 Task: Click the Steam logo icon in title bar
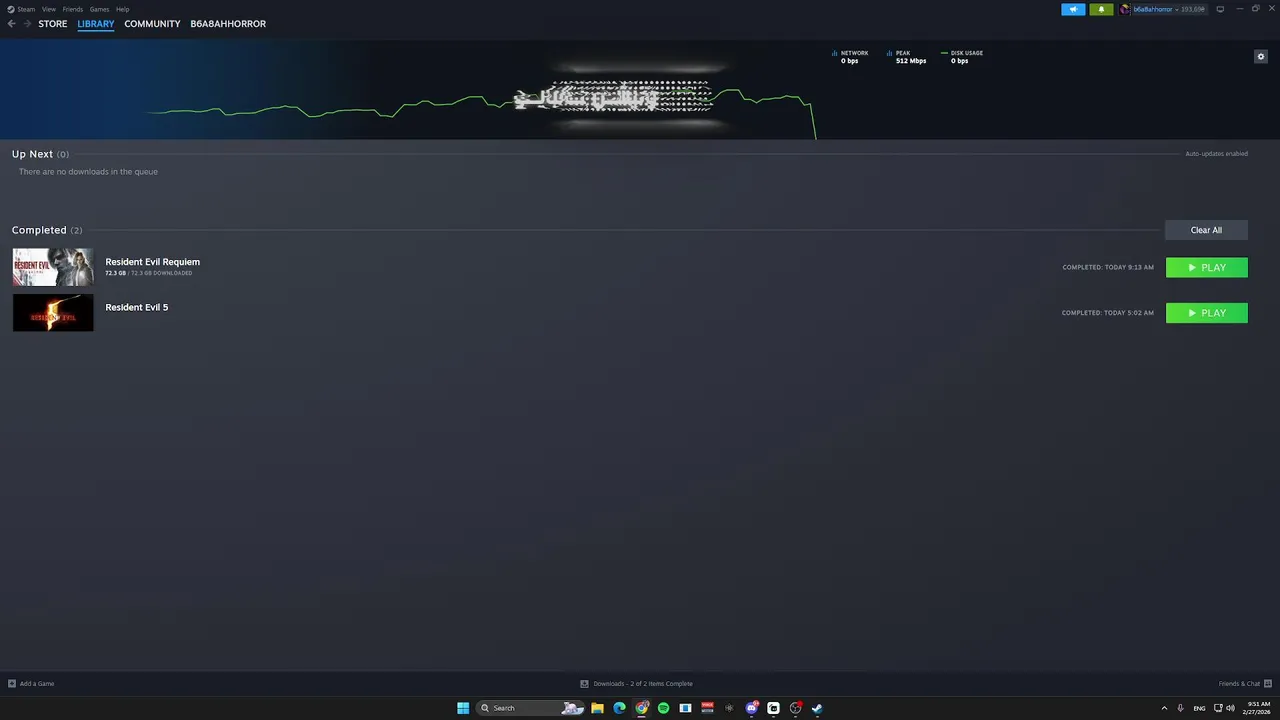coord(11,9)
